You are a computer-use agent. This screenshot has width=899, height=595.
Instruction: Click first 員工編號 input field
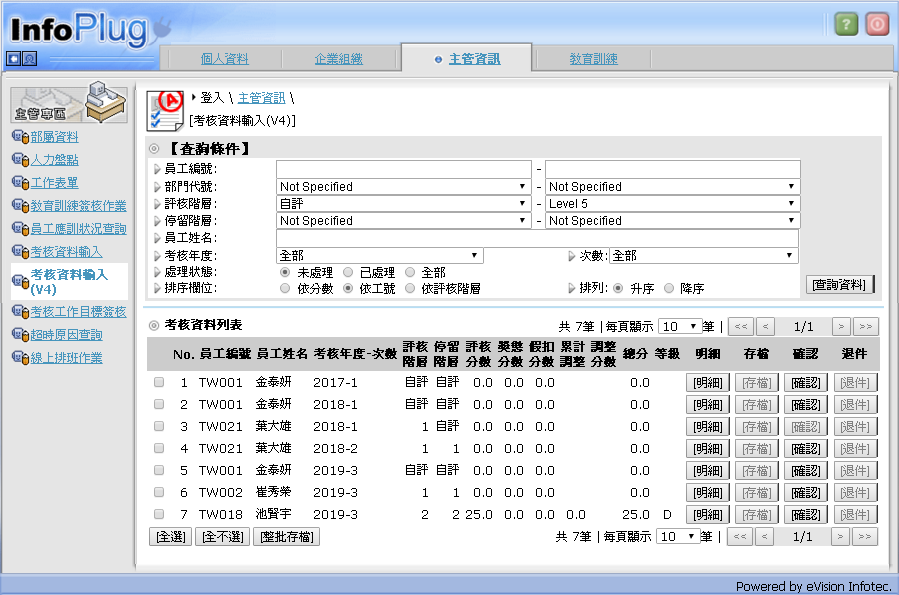tap(404, 169)
